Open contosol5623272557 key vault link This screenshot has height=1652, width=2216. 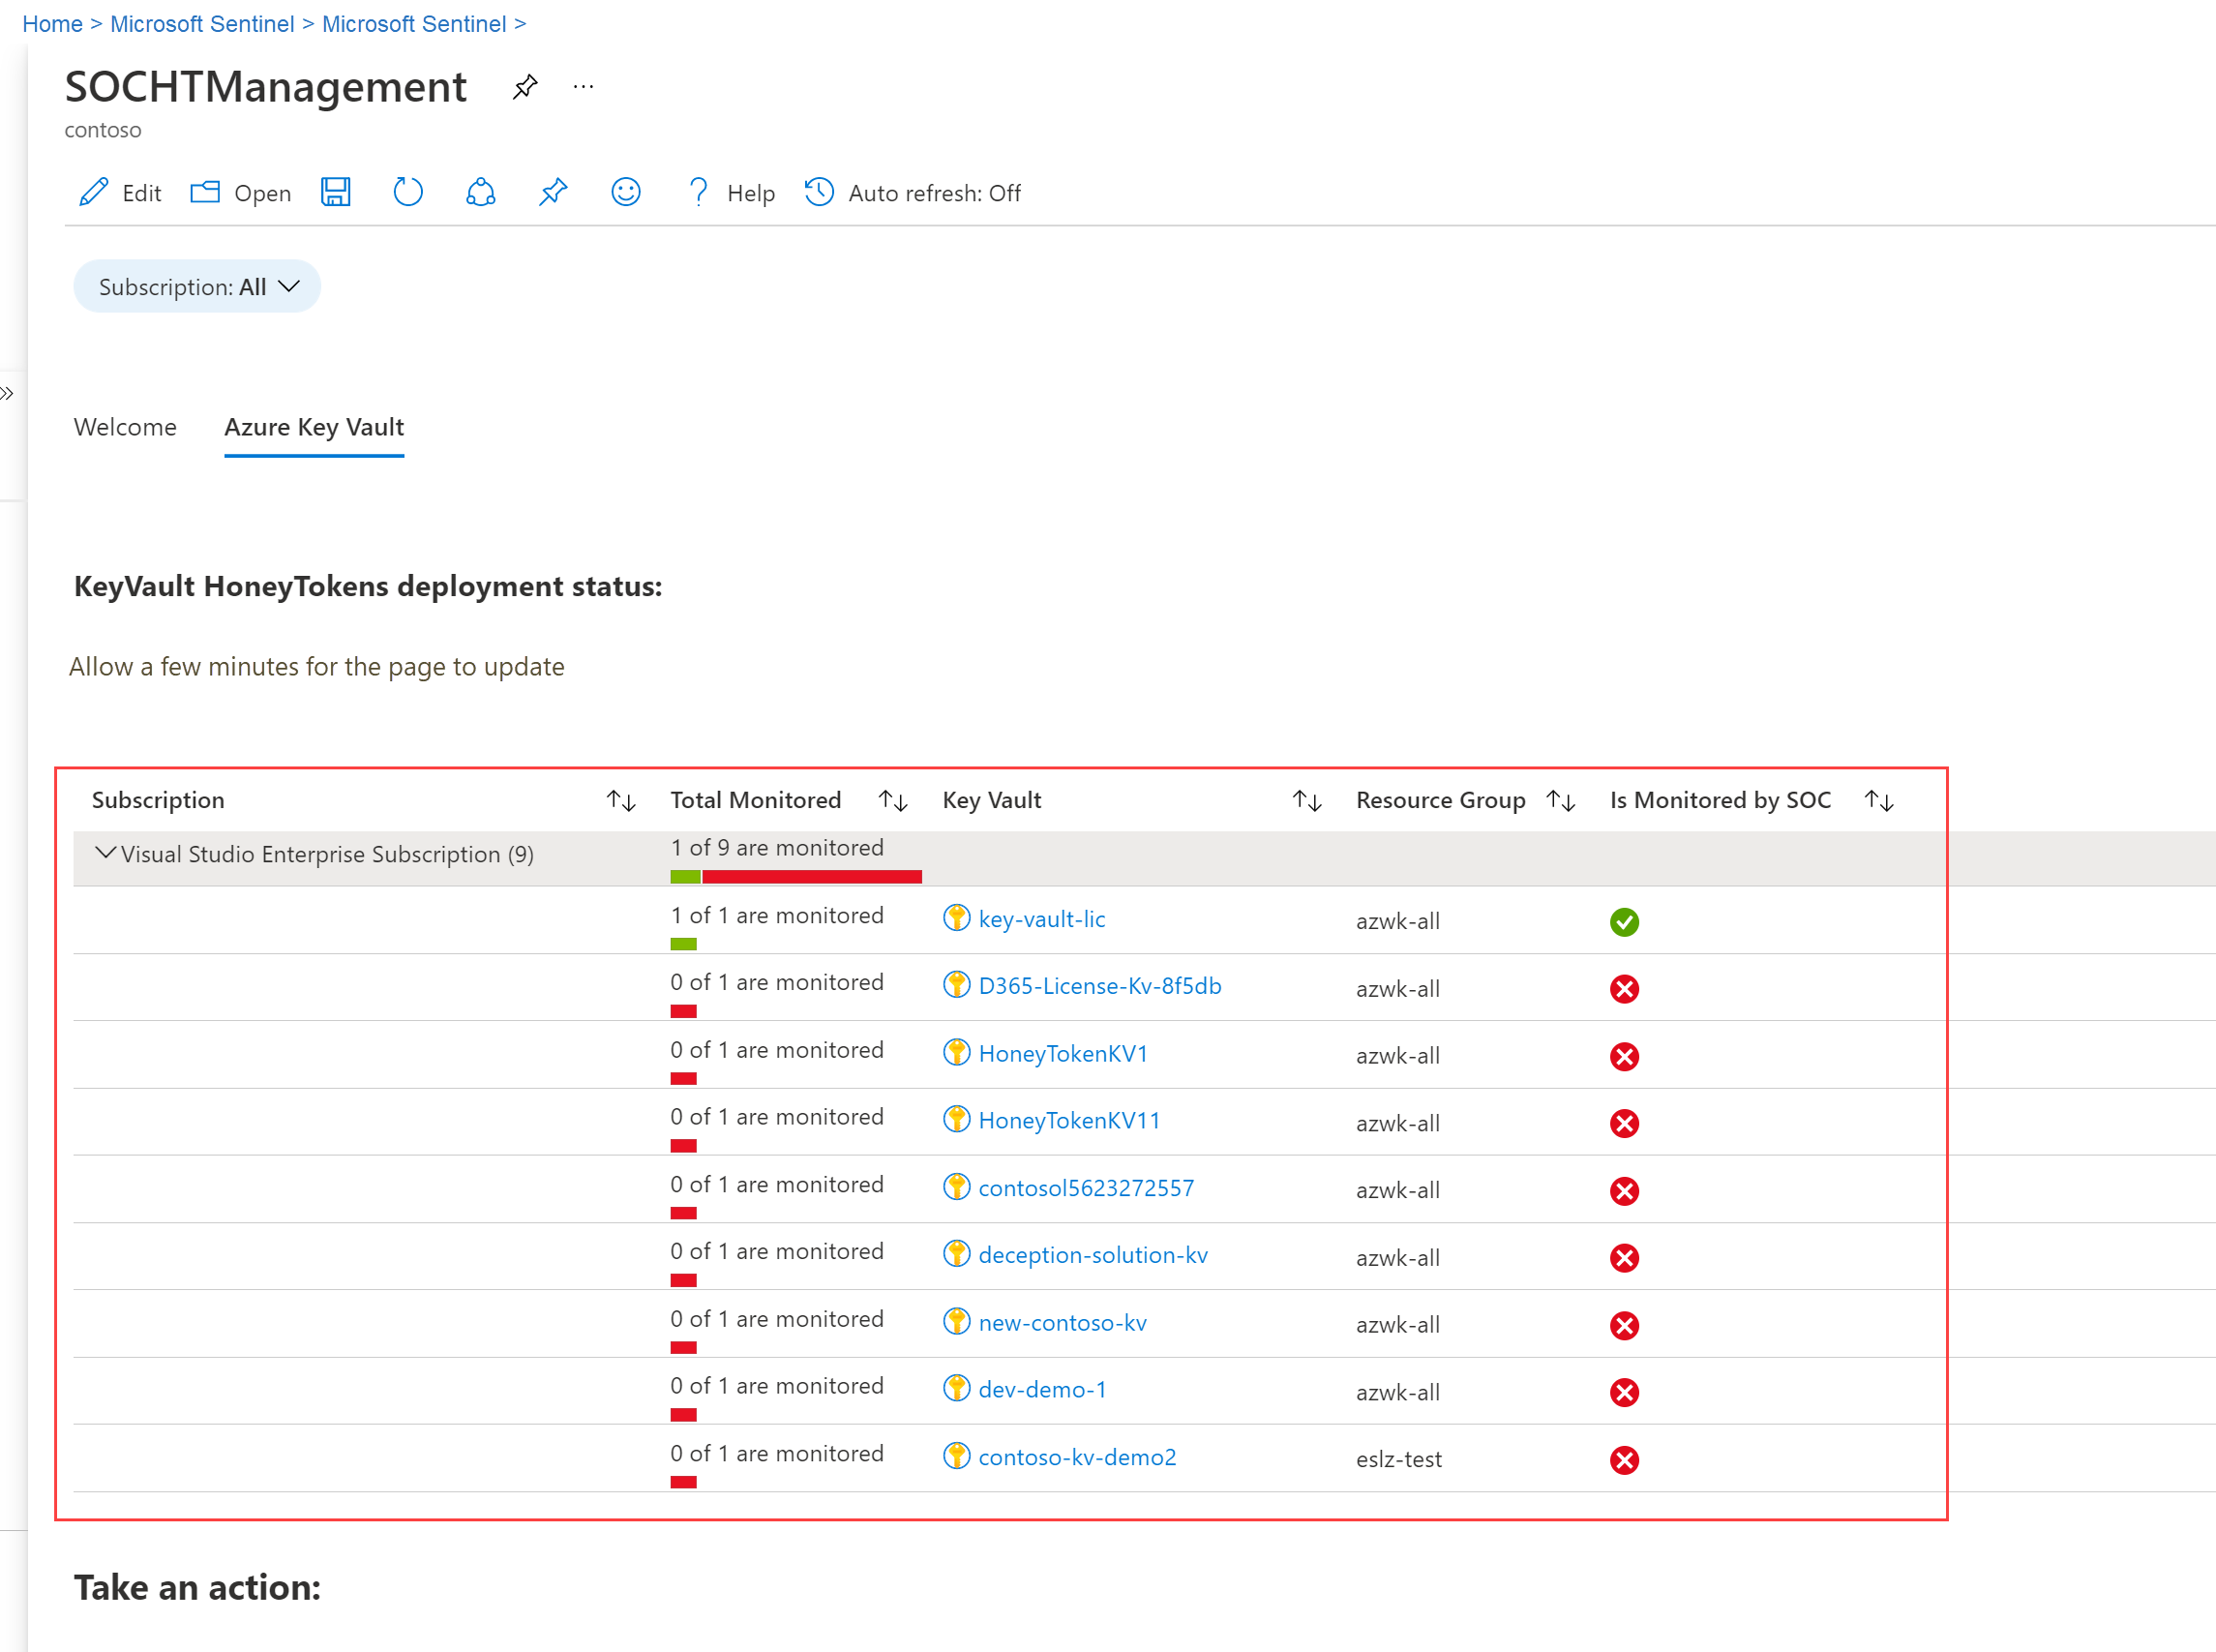tap(1086, 1188)
